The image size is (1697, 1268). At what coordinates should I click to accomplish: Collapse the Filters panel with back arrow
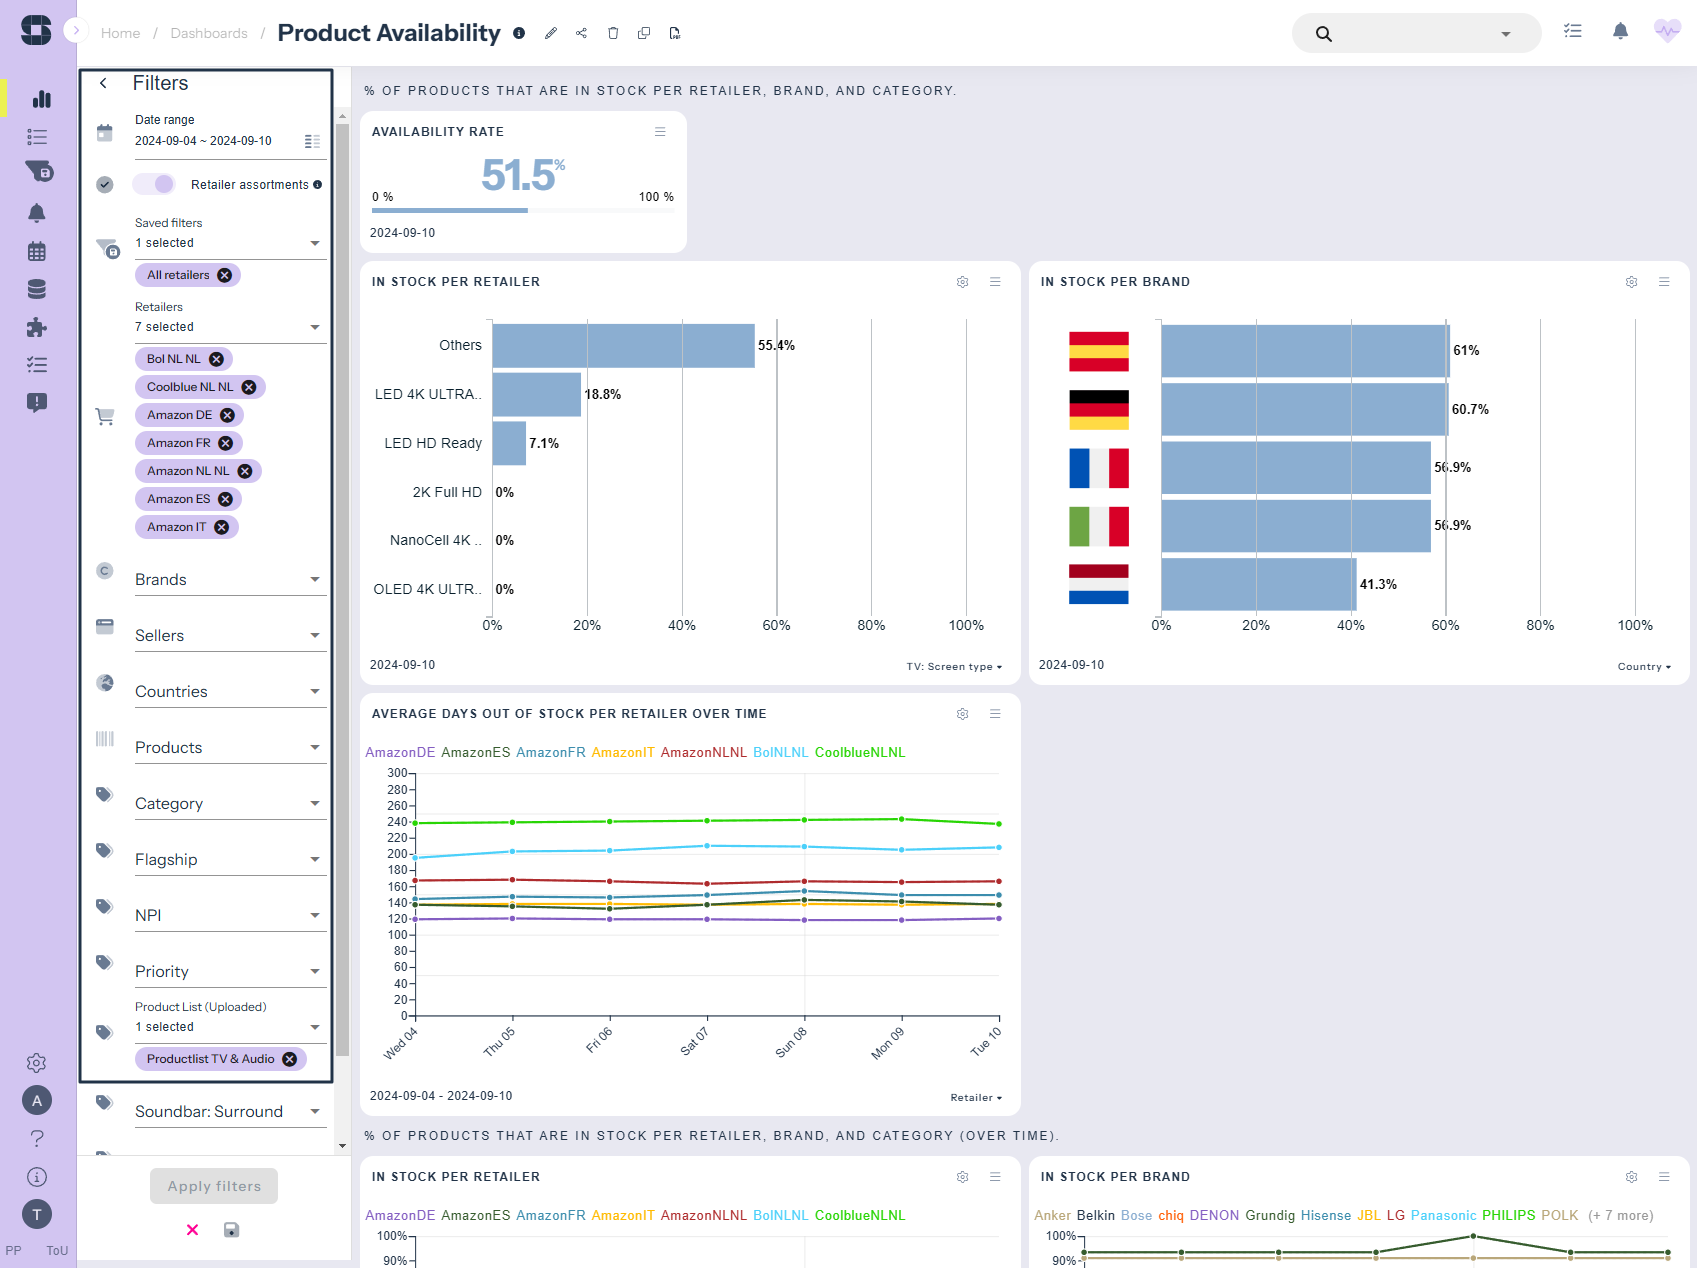click(x=103, y=83)
